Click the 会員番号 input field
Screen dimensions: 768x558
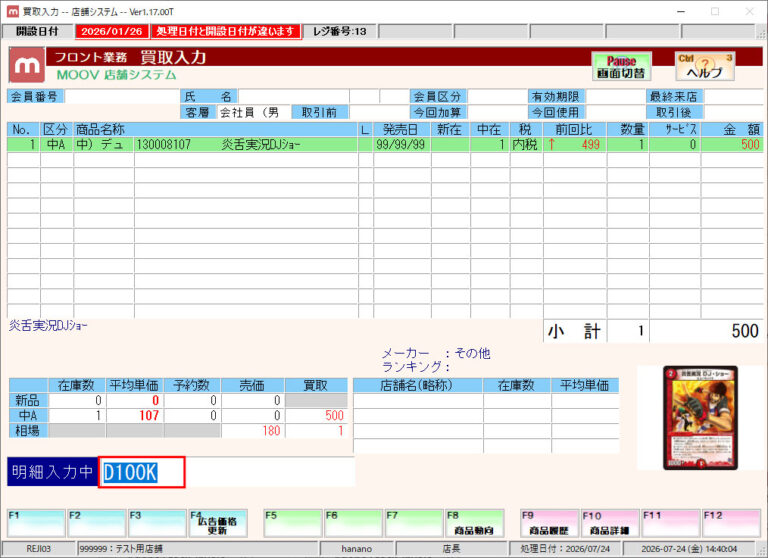tap(121, 97)
